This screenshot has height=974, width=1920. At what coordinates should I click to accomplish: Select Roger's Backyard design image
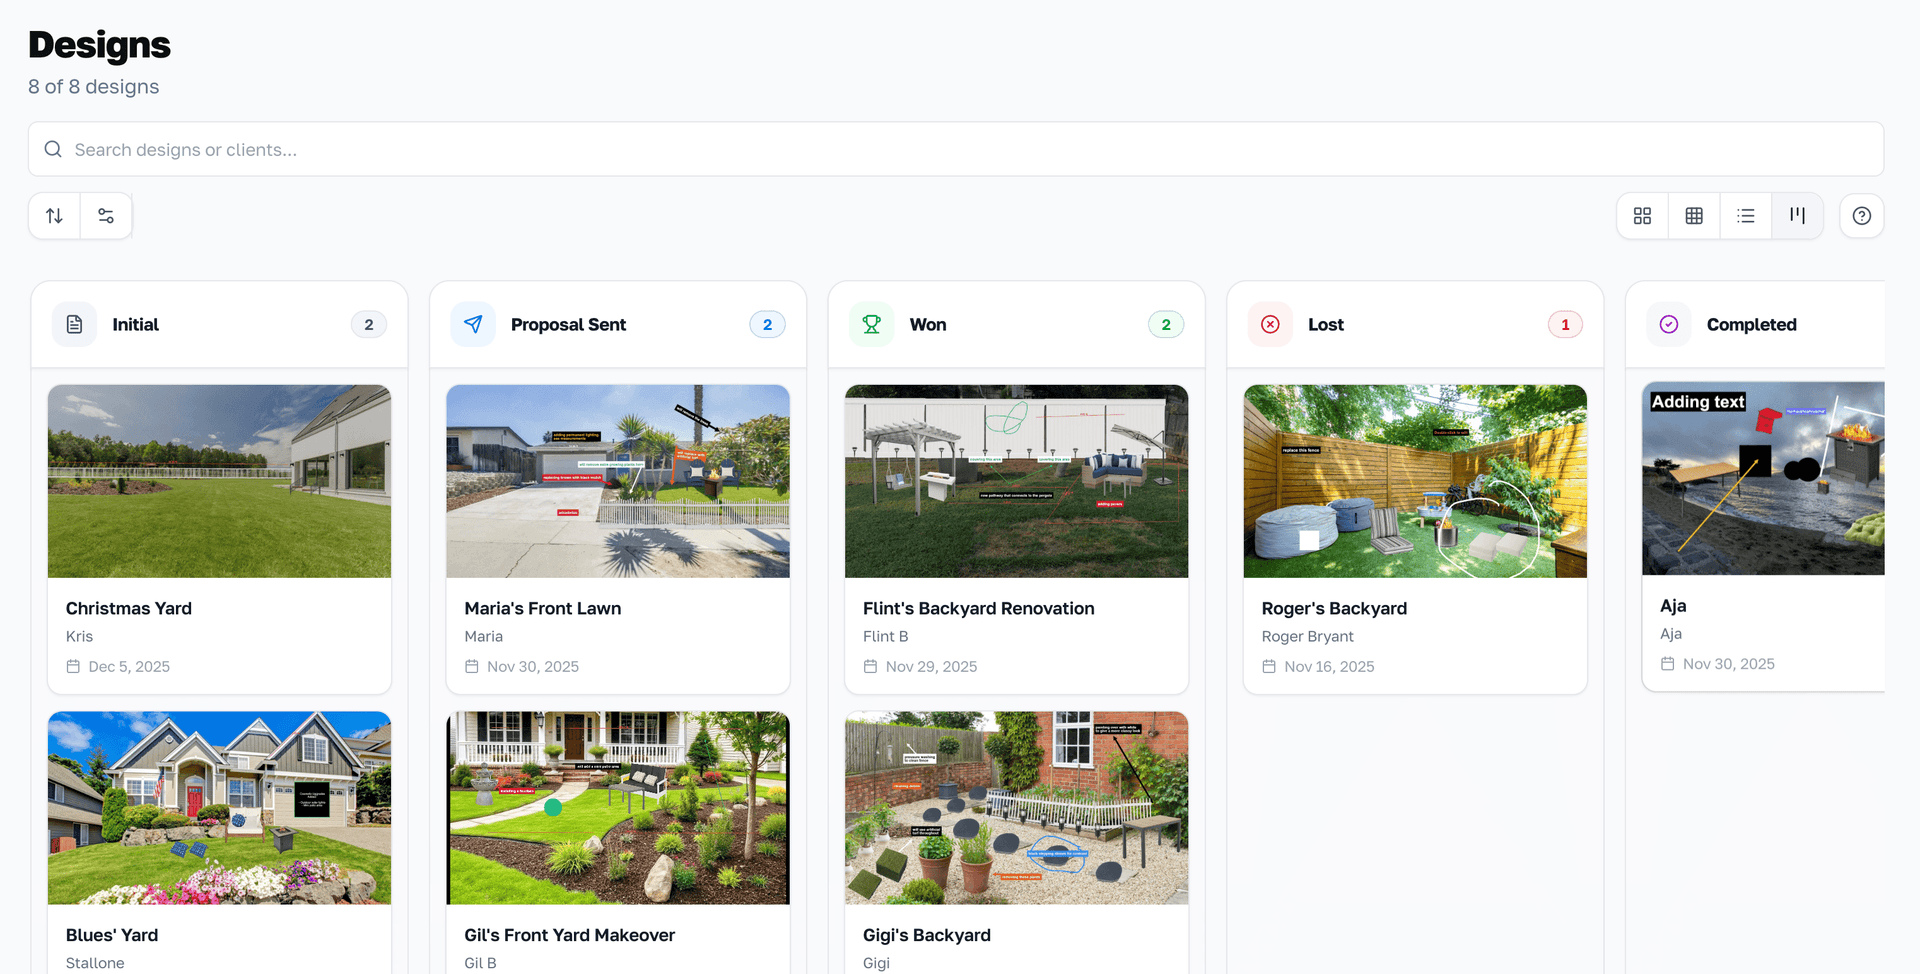[1415, 481]
